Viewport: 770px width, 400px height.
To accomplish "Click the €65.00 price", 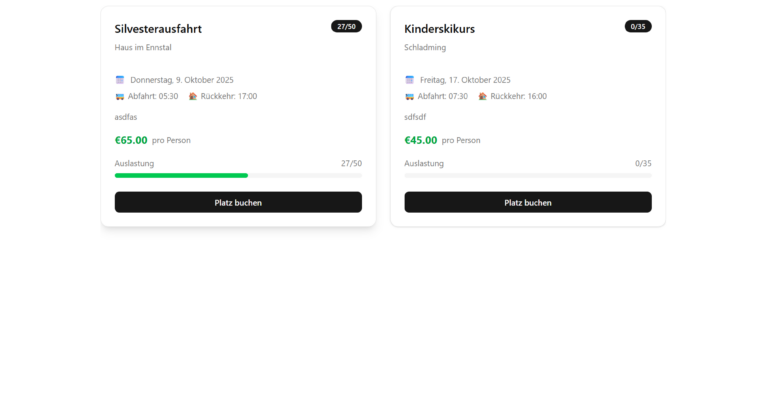I will pos(131,140).
